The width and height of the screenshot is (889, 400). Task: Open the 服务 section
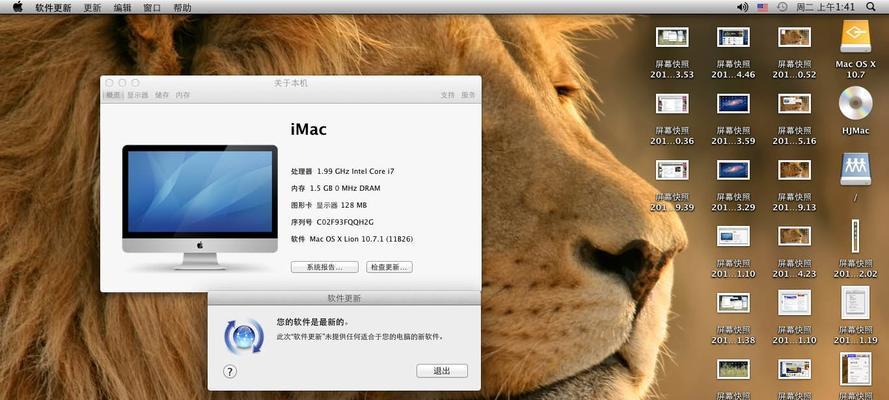pos(468,95)
